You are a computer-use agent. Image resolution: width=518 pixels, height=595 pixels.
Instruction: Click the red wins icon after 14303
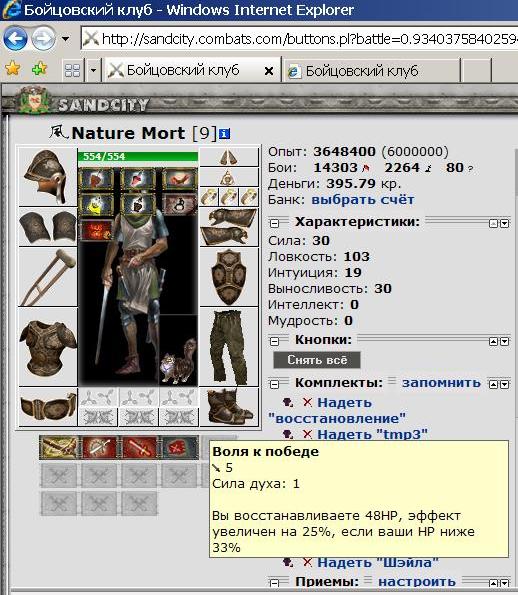point(366,168)
